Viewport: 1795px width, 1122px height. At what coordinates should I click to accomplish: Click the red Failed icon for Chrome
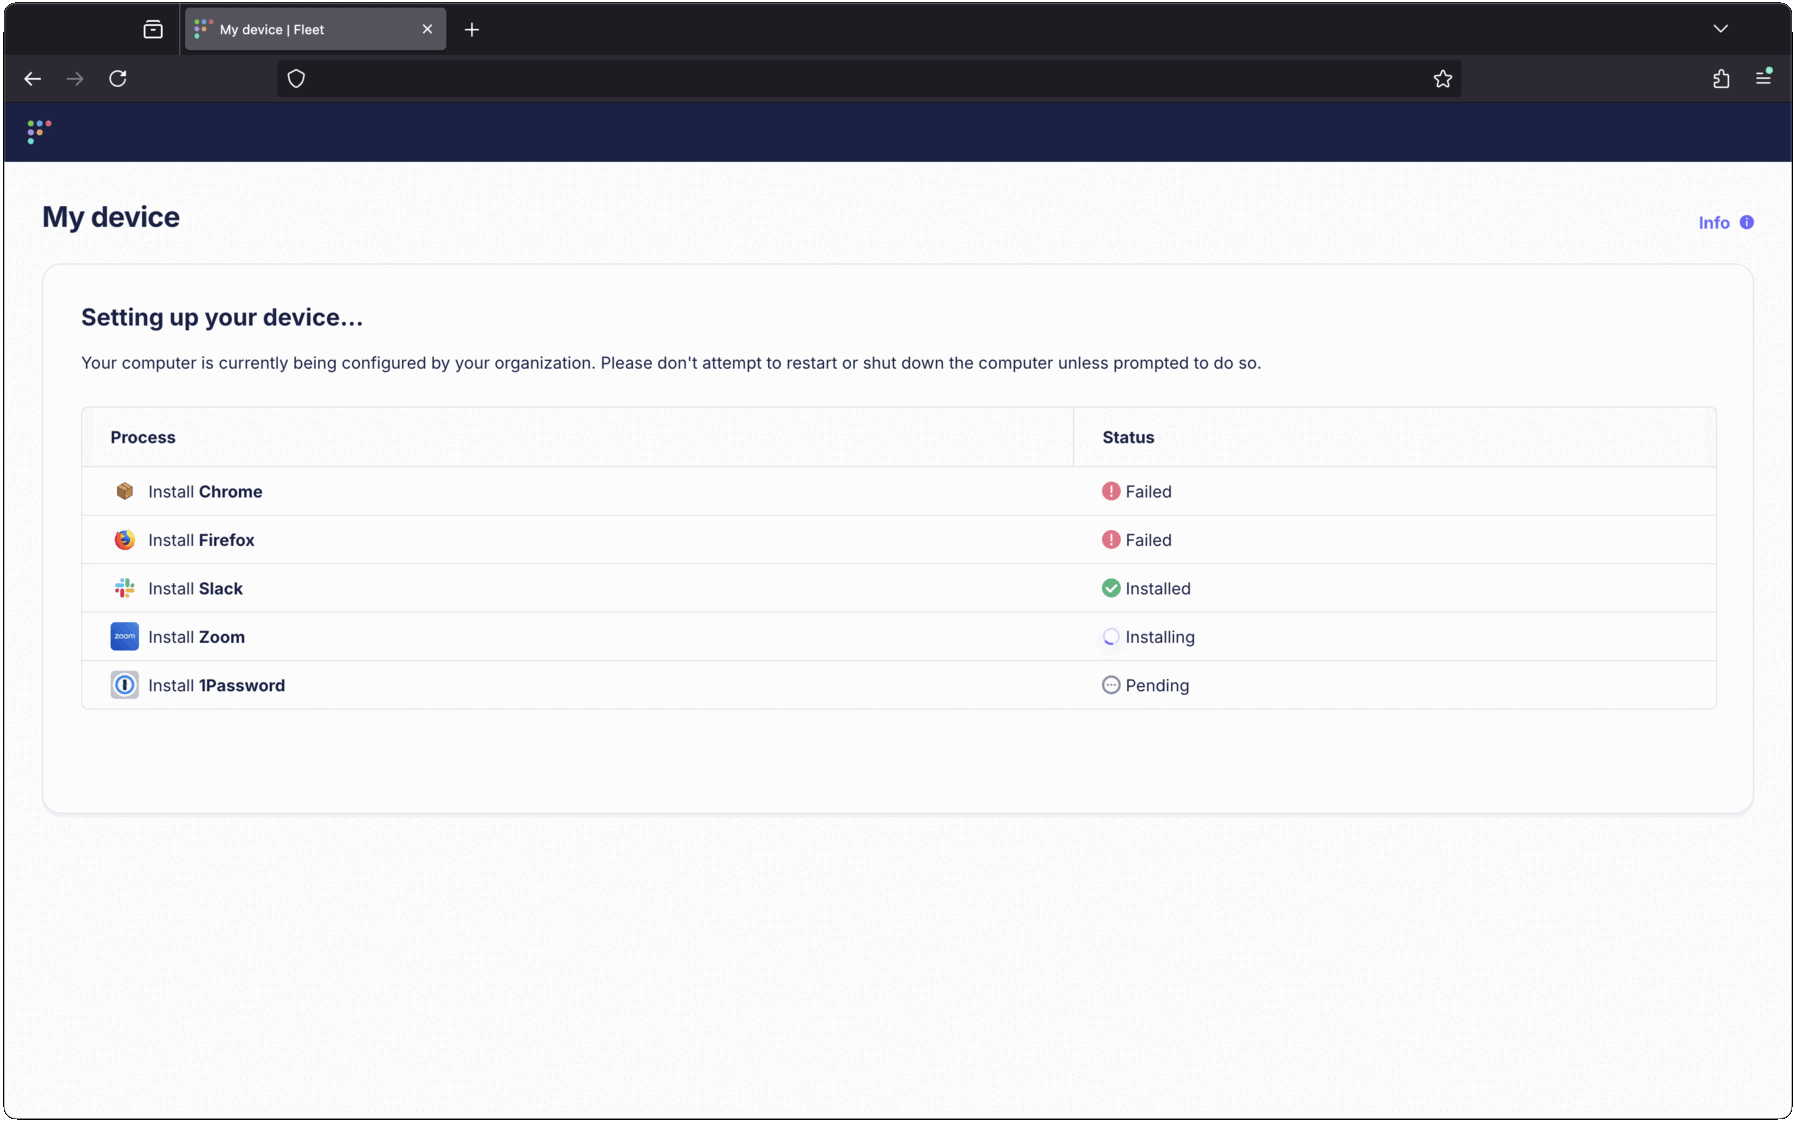pyautogui.click(x=1110, y=491)
